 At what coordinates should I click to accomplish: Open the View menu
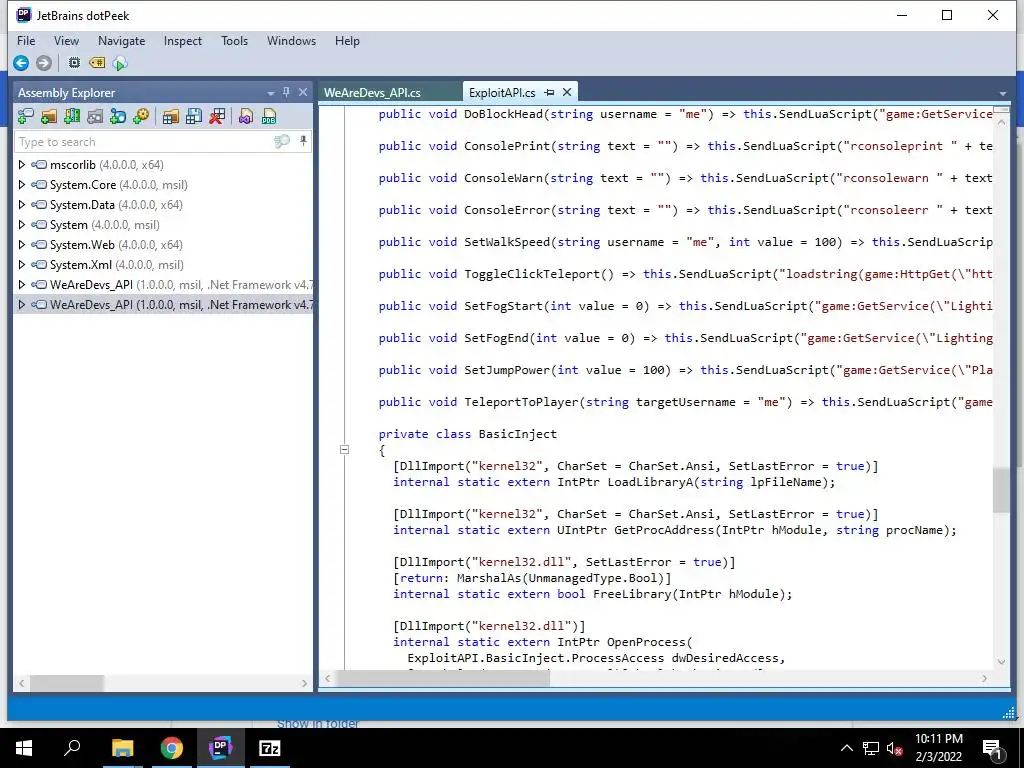[66, 40]
